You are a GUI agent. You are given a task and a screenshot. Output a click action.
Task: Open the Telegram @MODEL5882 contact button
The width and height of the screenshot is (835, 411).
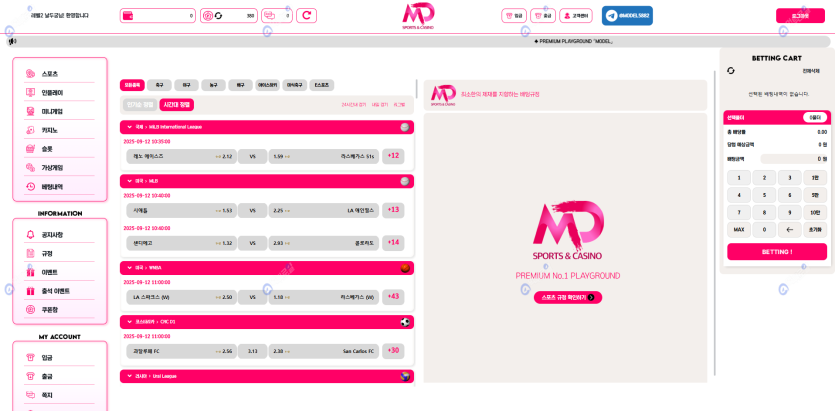click(x=627, y=16)
